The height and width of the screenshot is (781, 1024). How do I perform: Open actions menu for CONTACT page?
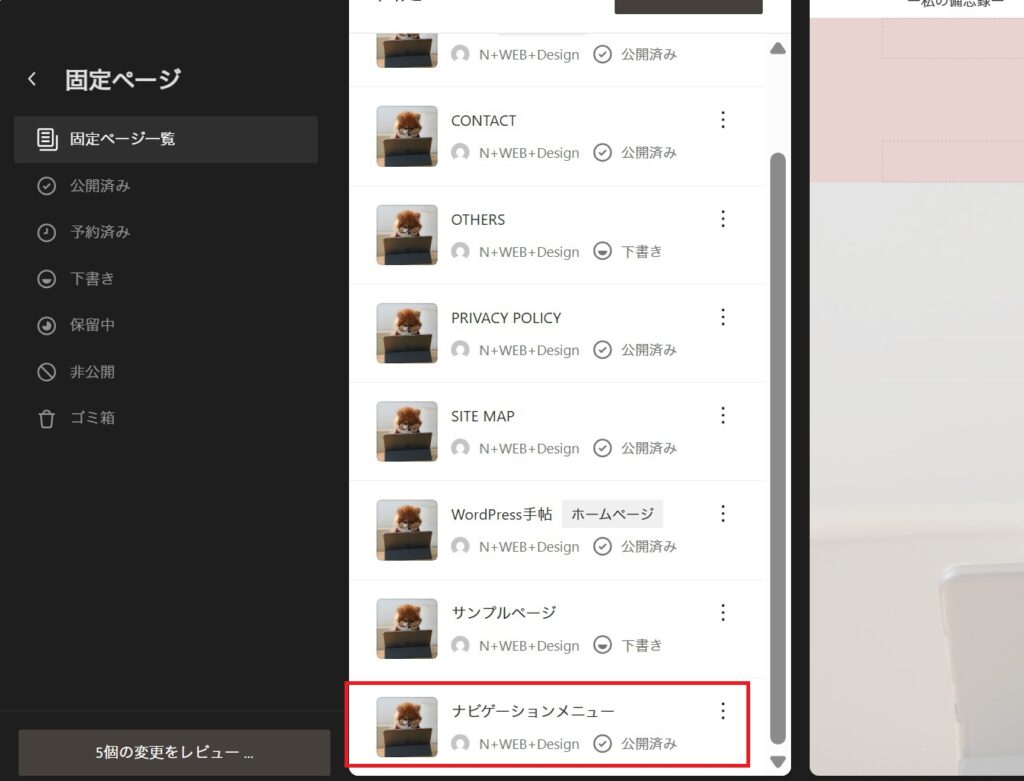coord(723,120)
